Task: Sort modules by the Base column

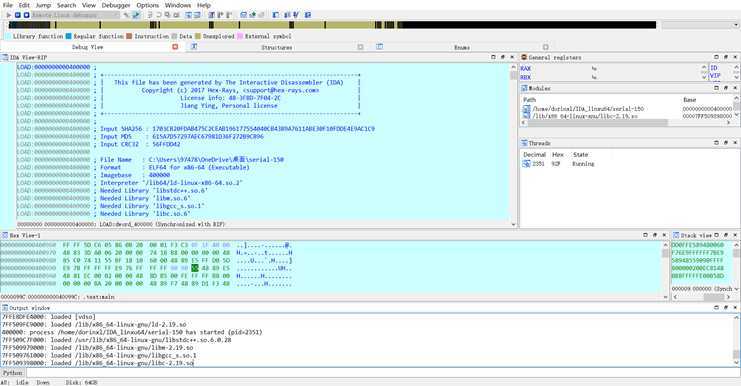Action: (x=689, y=100)
